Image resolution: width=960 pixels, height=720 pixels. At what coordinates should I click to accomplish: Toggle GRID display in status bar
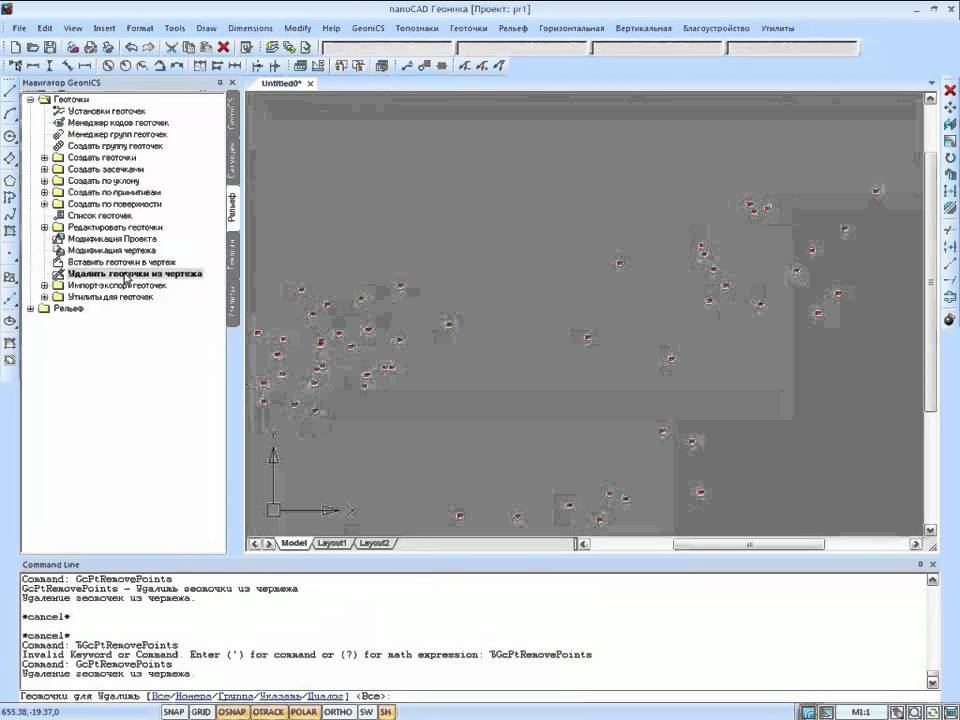[x=201, y=712]
